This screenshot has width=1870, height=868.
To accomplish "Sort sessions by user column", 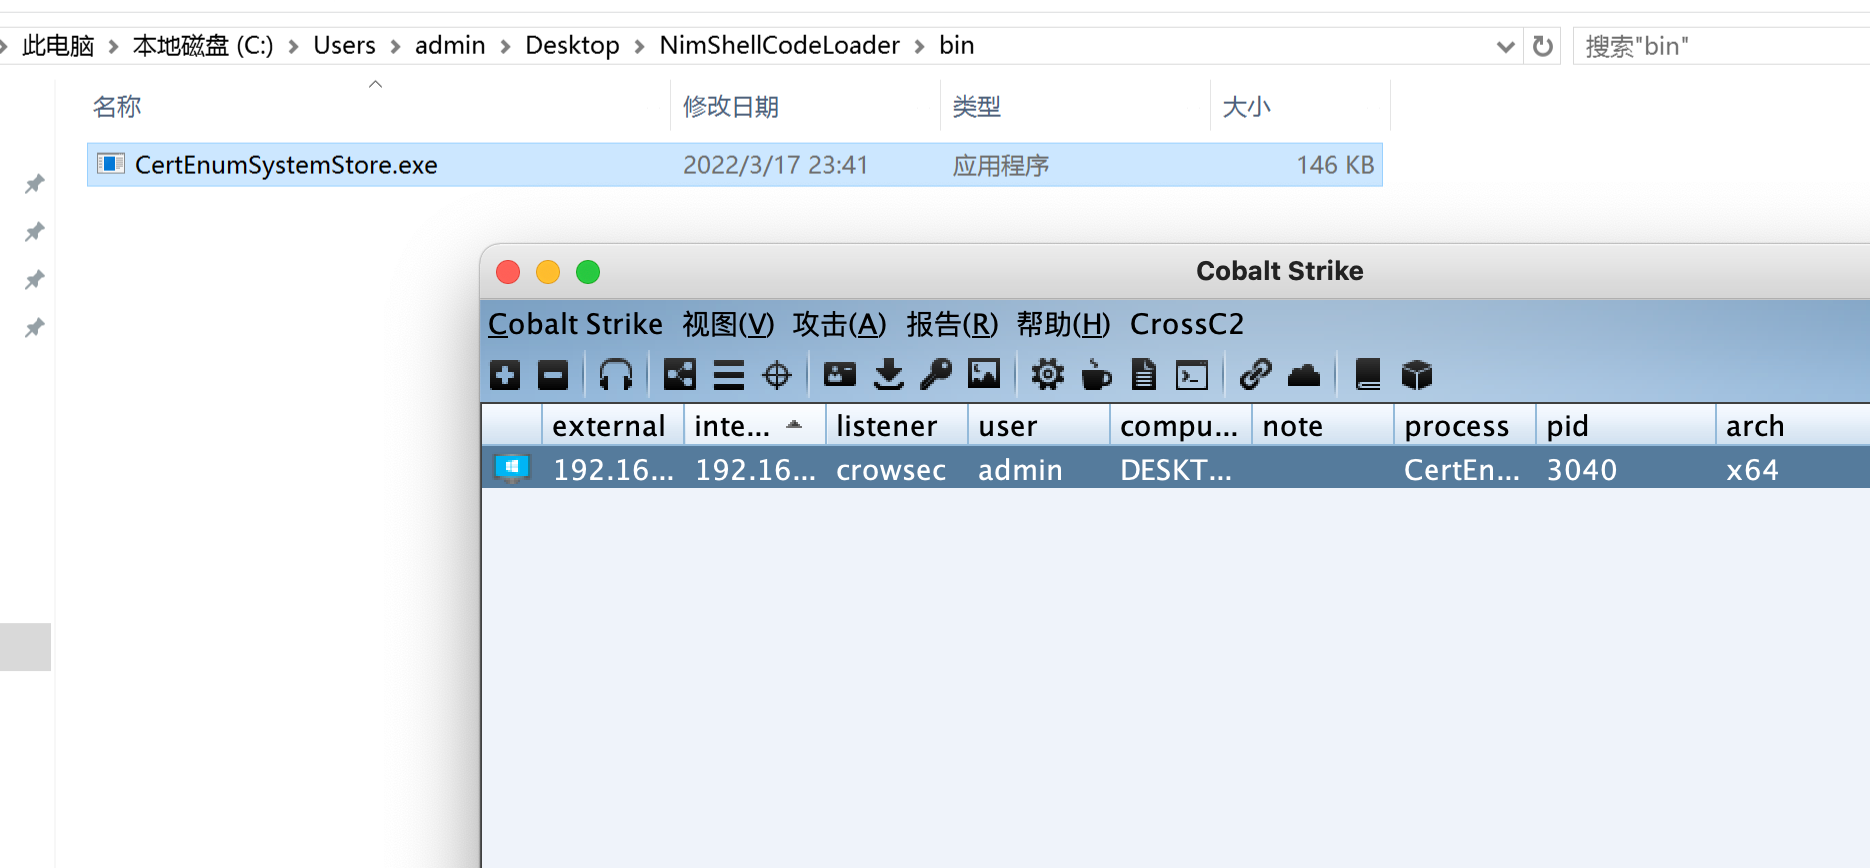I will pos(1038,426).
